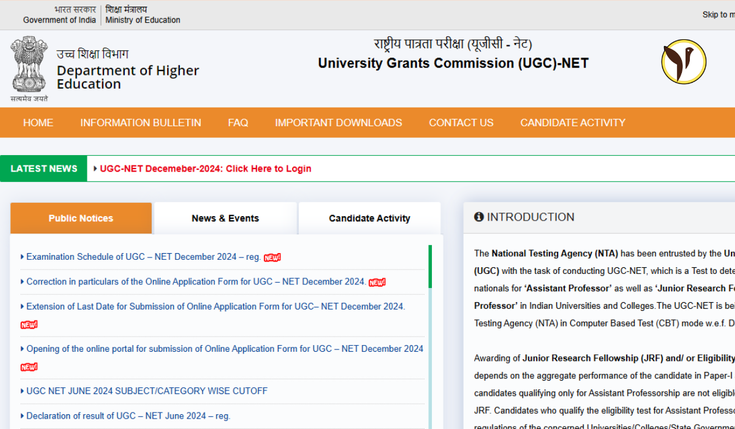Switch to the News & Events tab
The image size is (735, 429).
tap(225, 218)
